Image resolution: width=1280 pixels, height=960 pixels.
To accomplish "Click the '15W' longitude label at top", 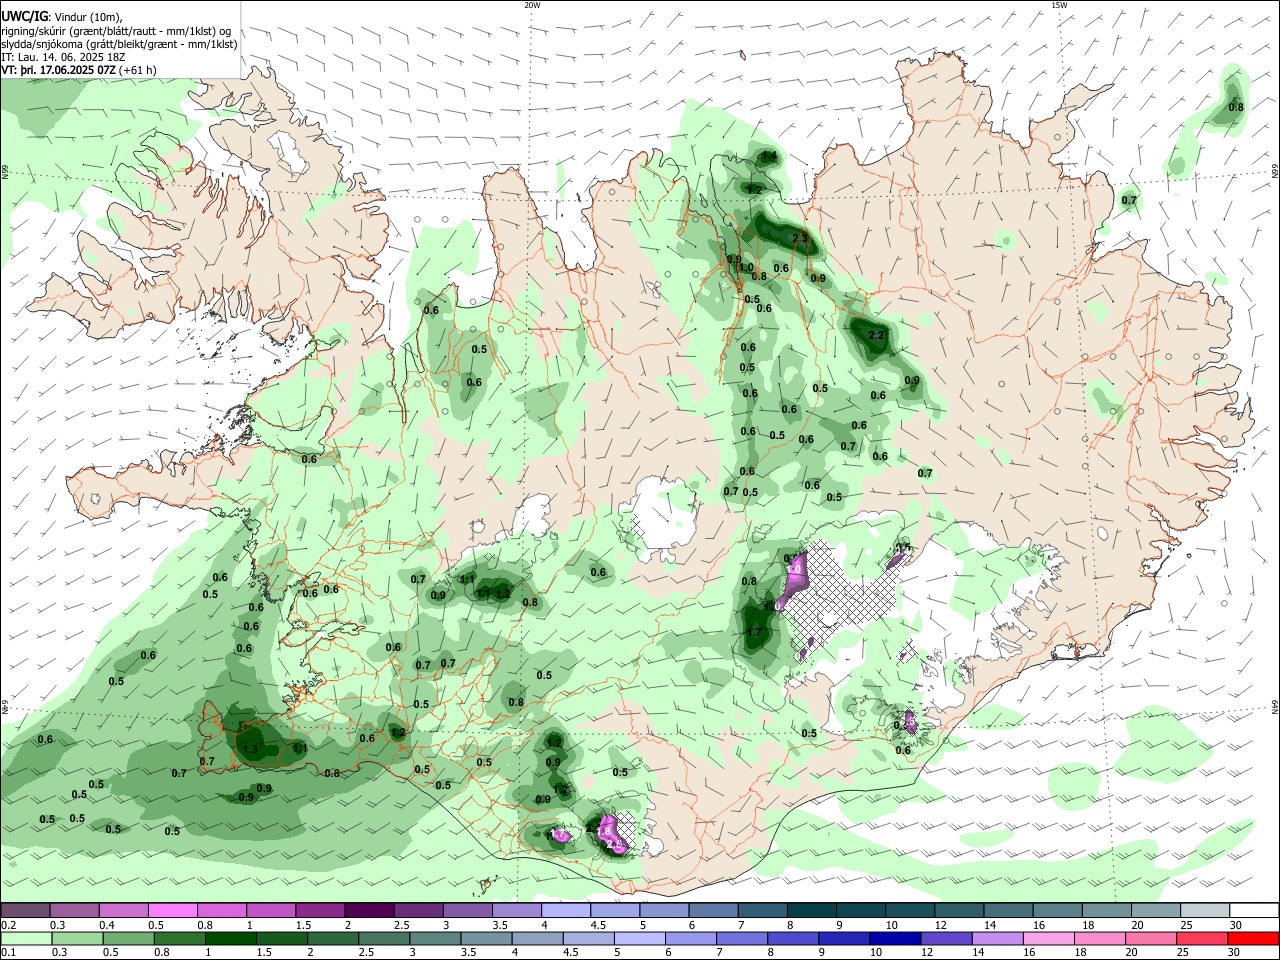I will tap(1059, 5).
